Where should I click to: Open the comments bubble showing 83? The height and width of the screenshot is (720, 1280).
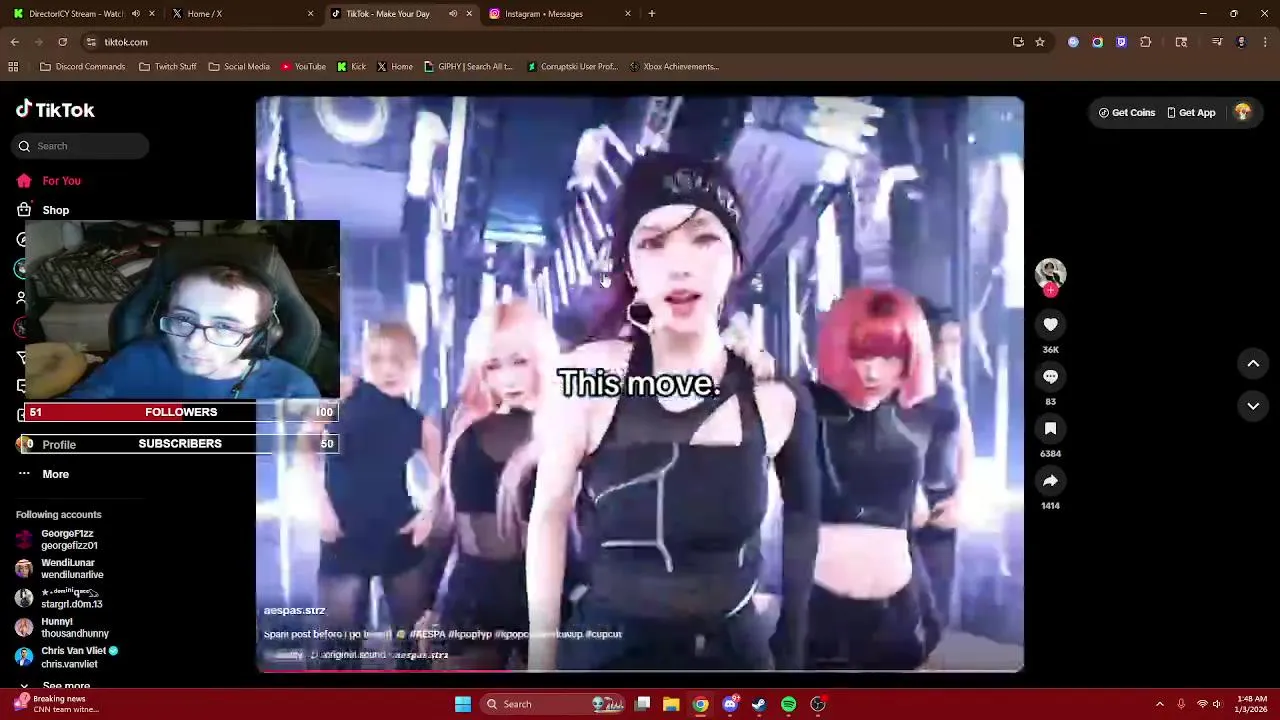[x=1050, y=376]
